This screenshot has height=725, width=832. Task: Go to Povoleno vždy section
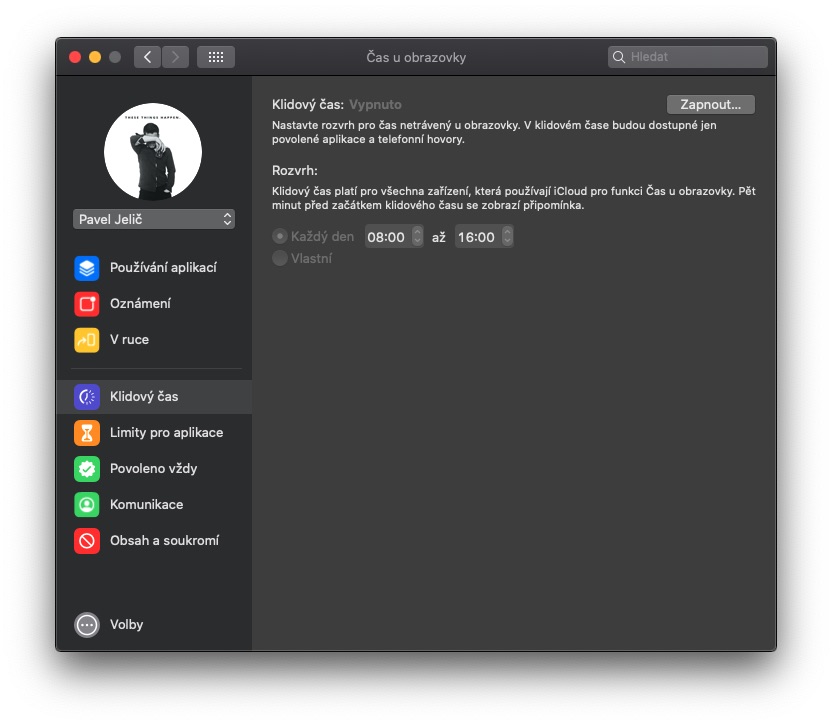click(x=154, y=469)
